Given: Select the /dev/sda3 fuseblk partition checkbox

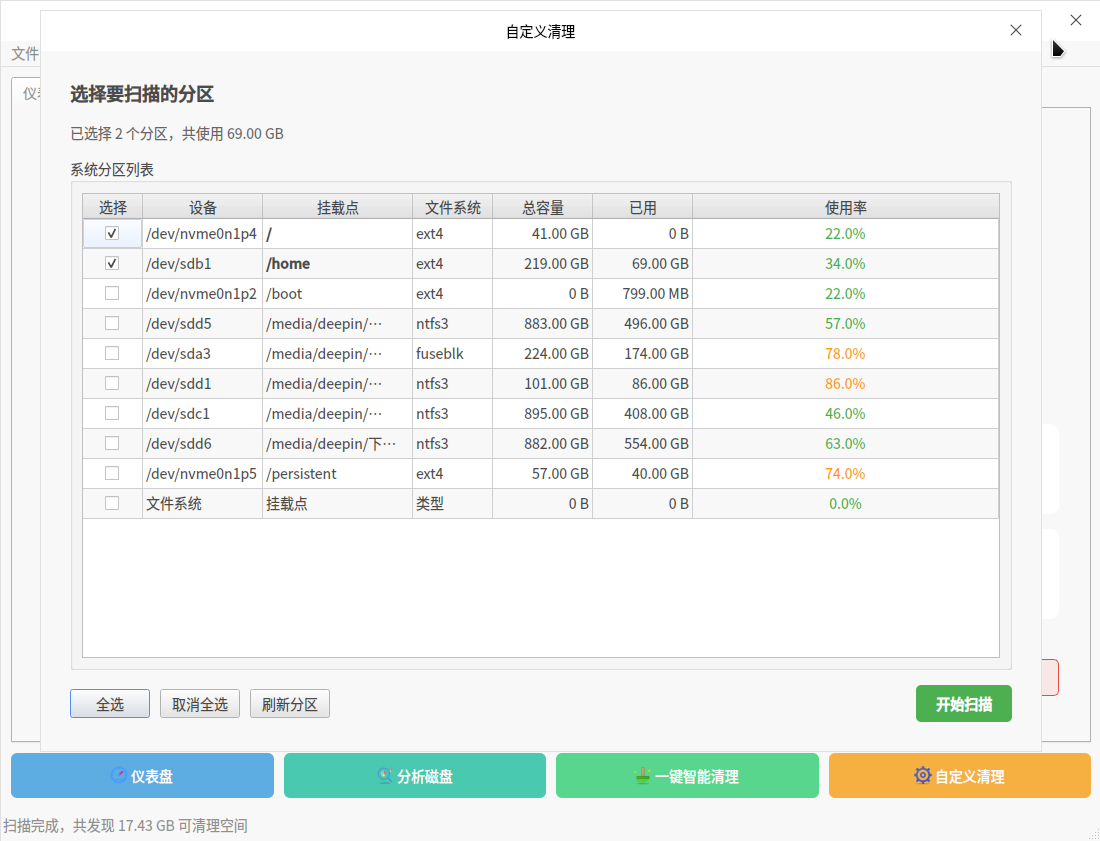Looking at the screenshot, I should [112, 353].
